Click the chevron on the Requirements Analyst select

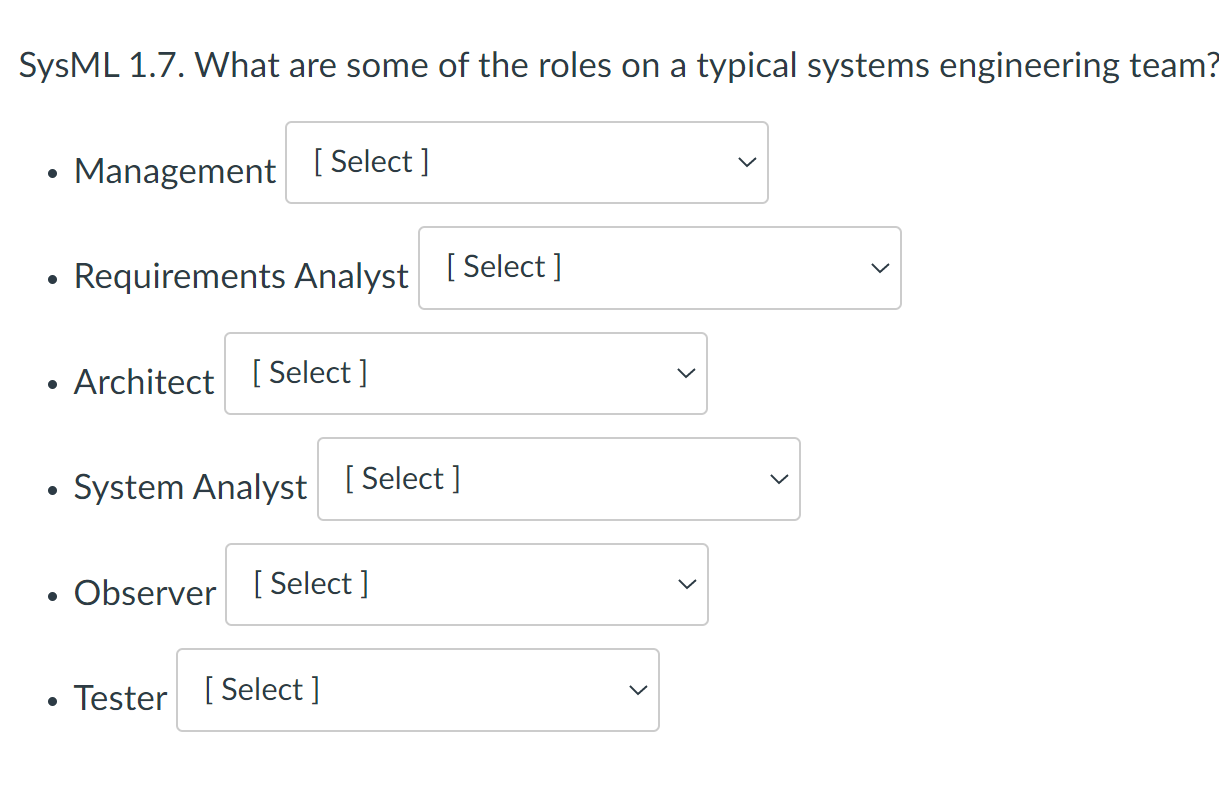pos(879,267)
